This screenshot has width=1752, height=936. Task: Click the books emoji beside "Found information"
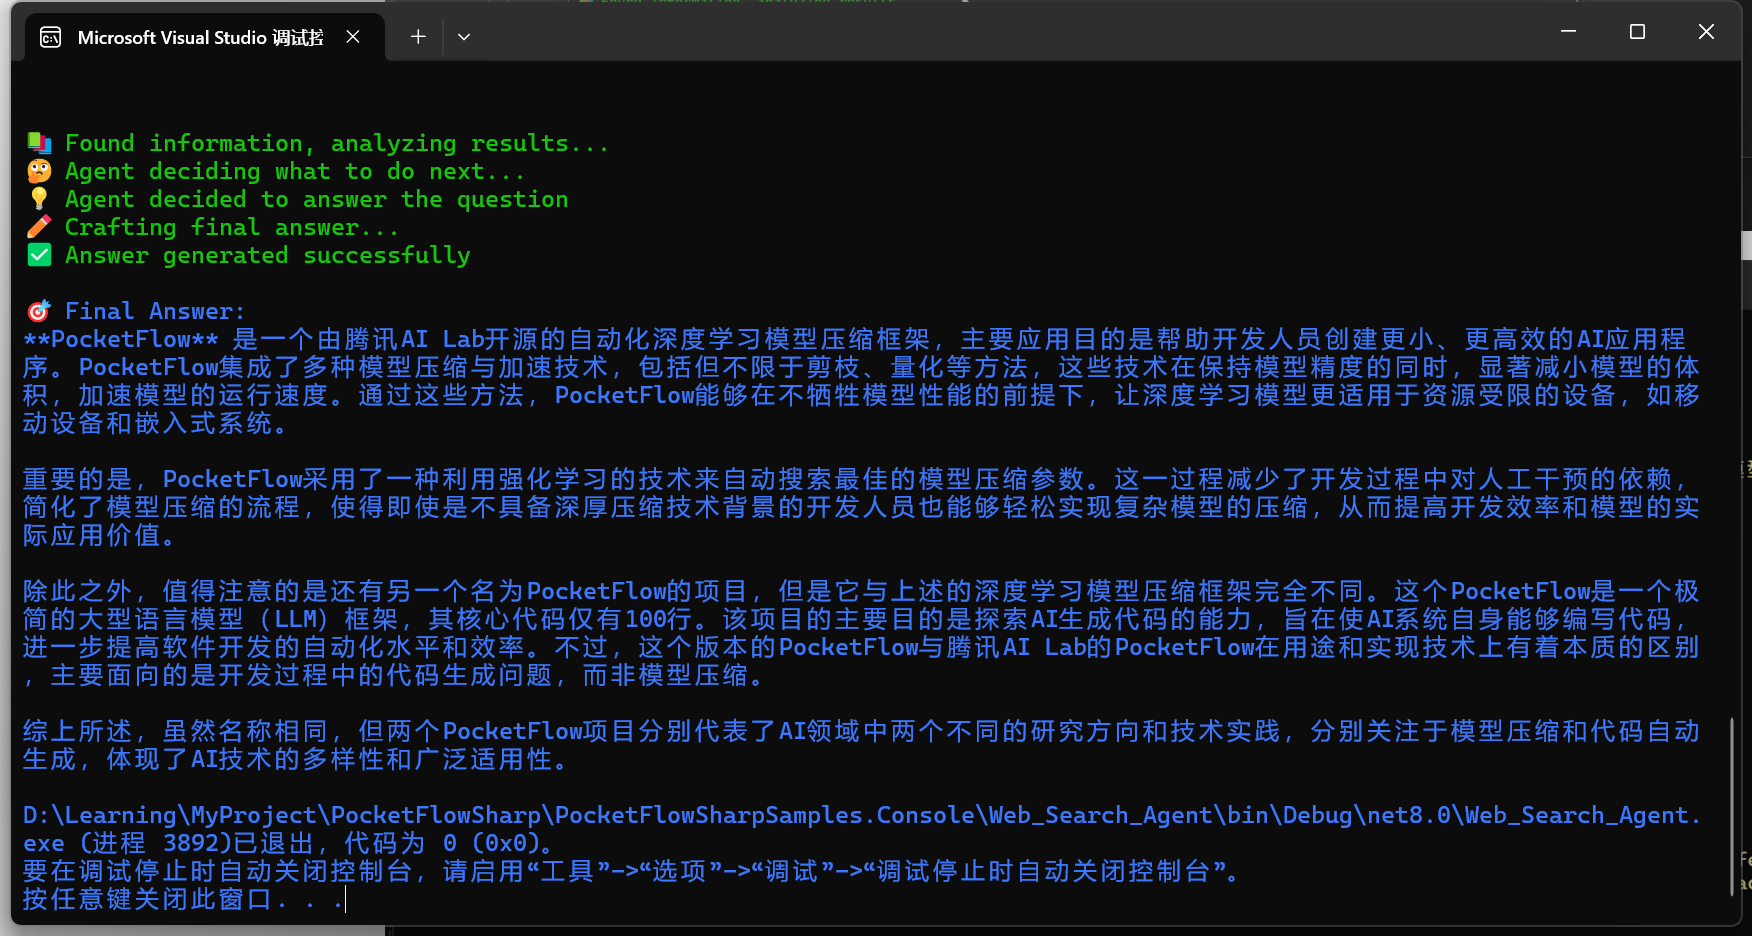(x=38, y=141)
